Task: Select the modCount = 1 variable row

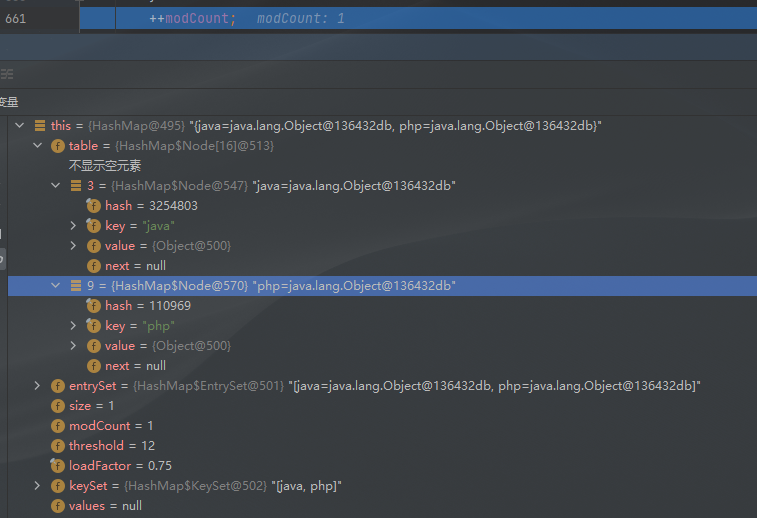Action: 382,425
